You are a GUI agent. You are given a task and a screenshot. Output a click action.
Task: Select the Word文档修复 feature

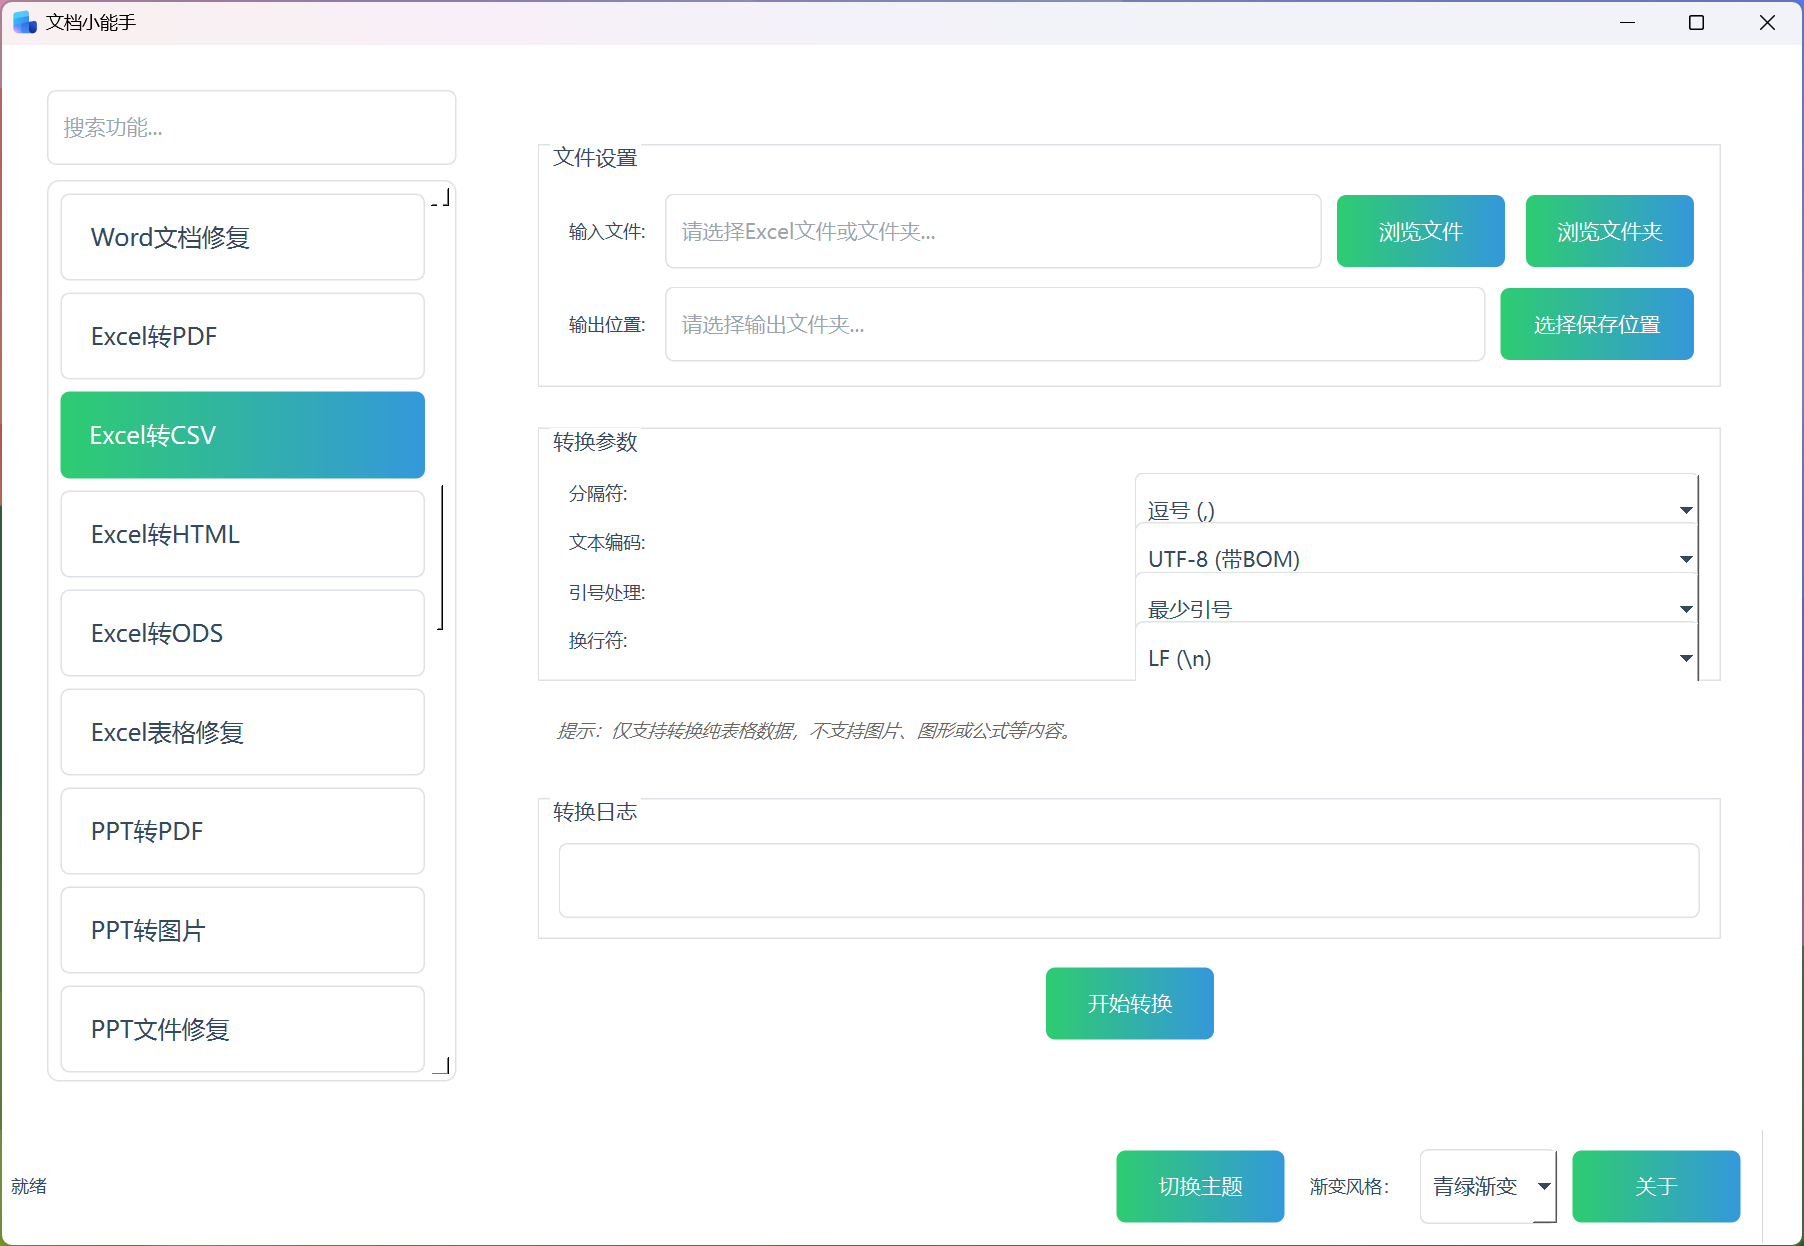tap(241, 237)
